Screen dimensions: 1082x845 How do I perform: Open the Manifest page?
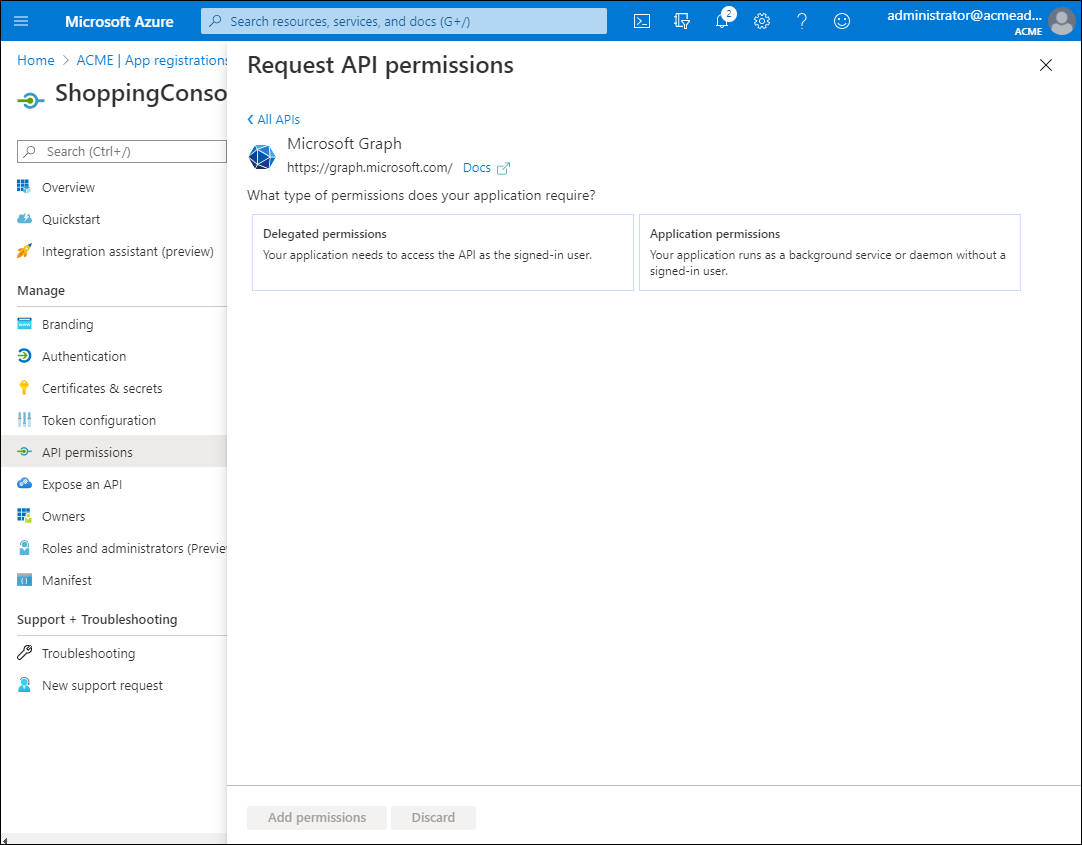(x=66, y=580)
